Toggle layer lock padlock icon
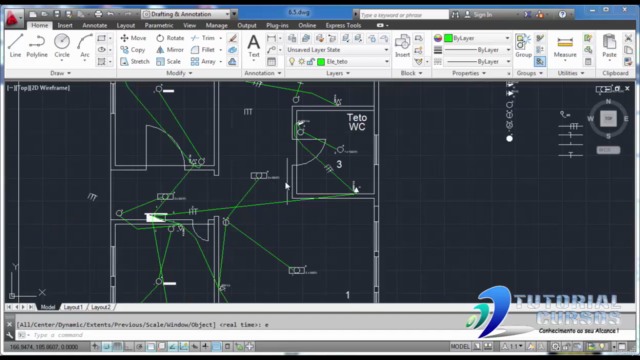The width and height of the screenshot is (640, 360). click(311, 62)
